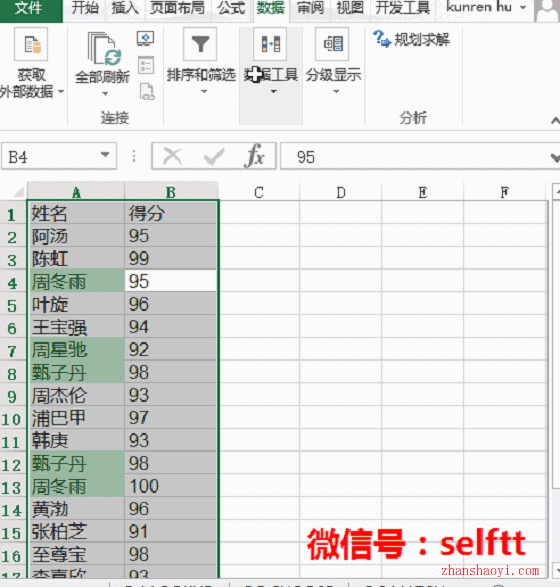Image resolution: width=560 pixels, height=587 pixels.
Task: Open the Sort and Filter funnel icon
Action: (200, 44)
